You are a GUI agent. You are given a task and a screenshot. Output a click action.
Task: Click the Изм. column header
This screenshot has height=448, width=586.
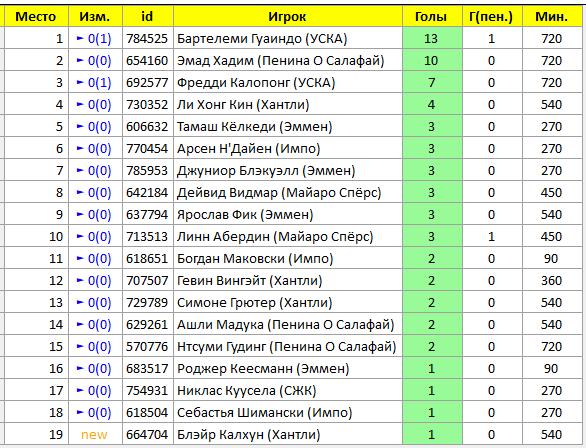tap(95, 16)
